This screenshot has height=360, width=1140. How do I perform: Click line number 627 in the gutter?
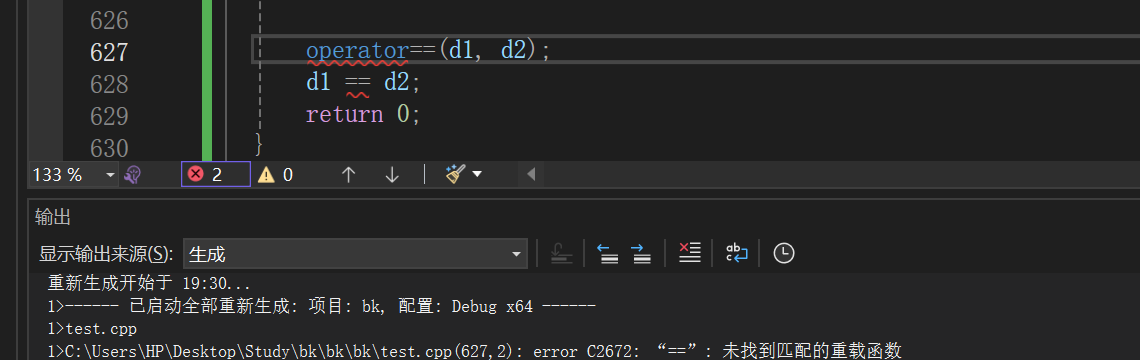click(108, 52)
